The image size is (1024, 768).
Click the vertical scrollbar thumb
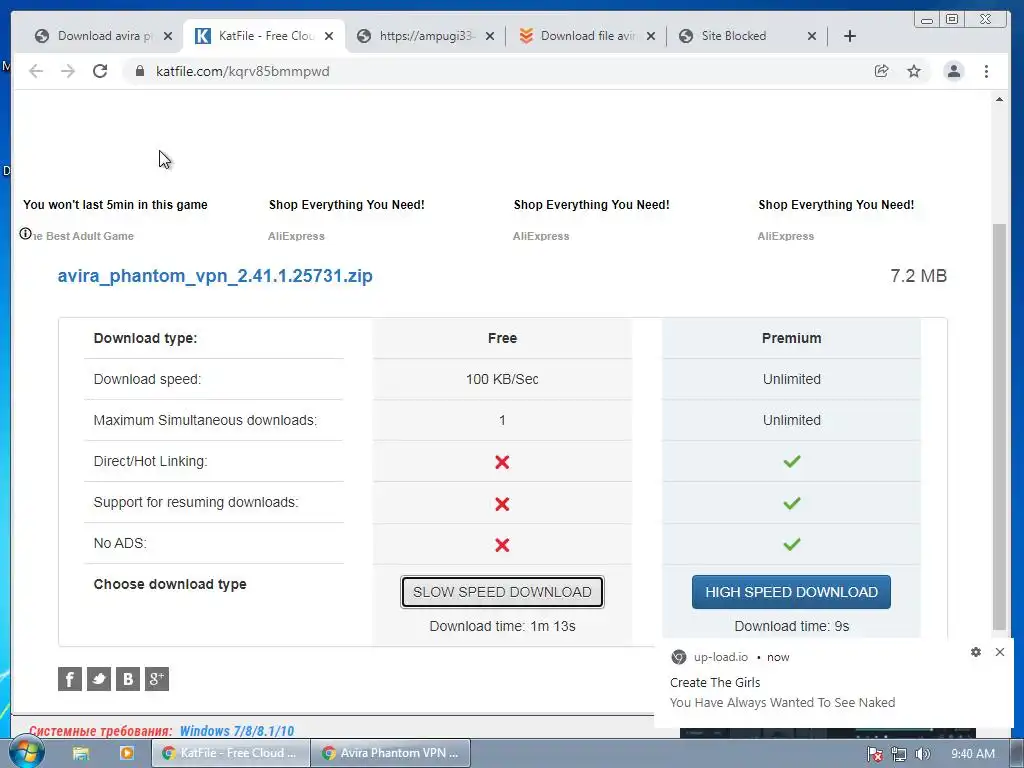pyautogui.click(x=999, y=426)
